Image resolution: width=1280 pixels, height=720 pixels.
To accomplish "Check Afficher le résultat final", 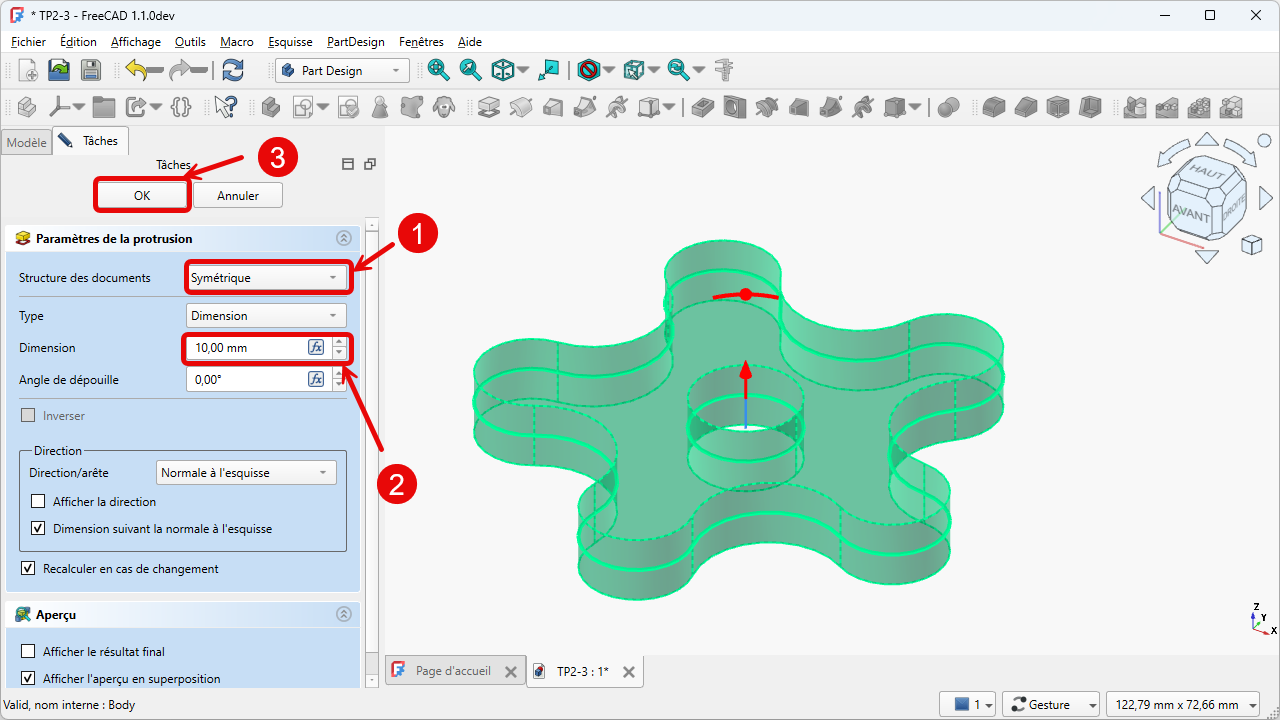I will click(x=29, y=652).
